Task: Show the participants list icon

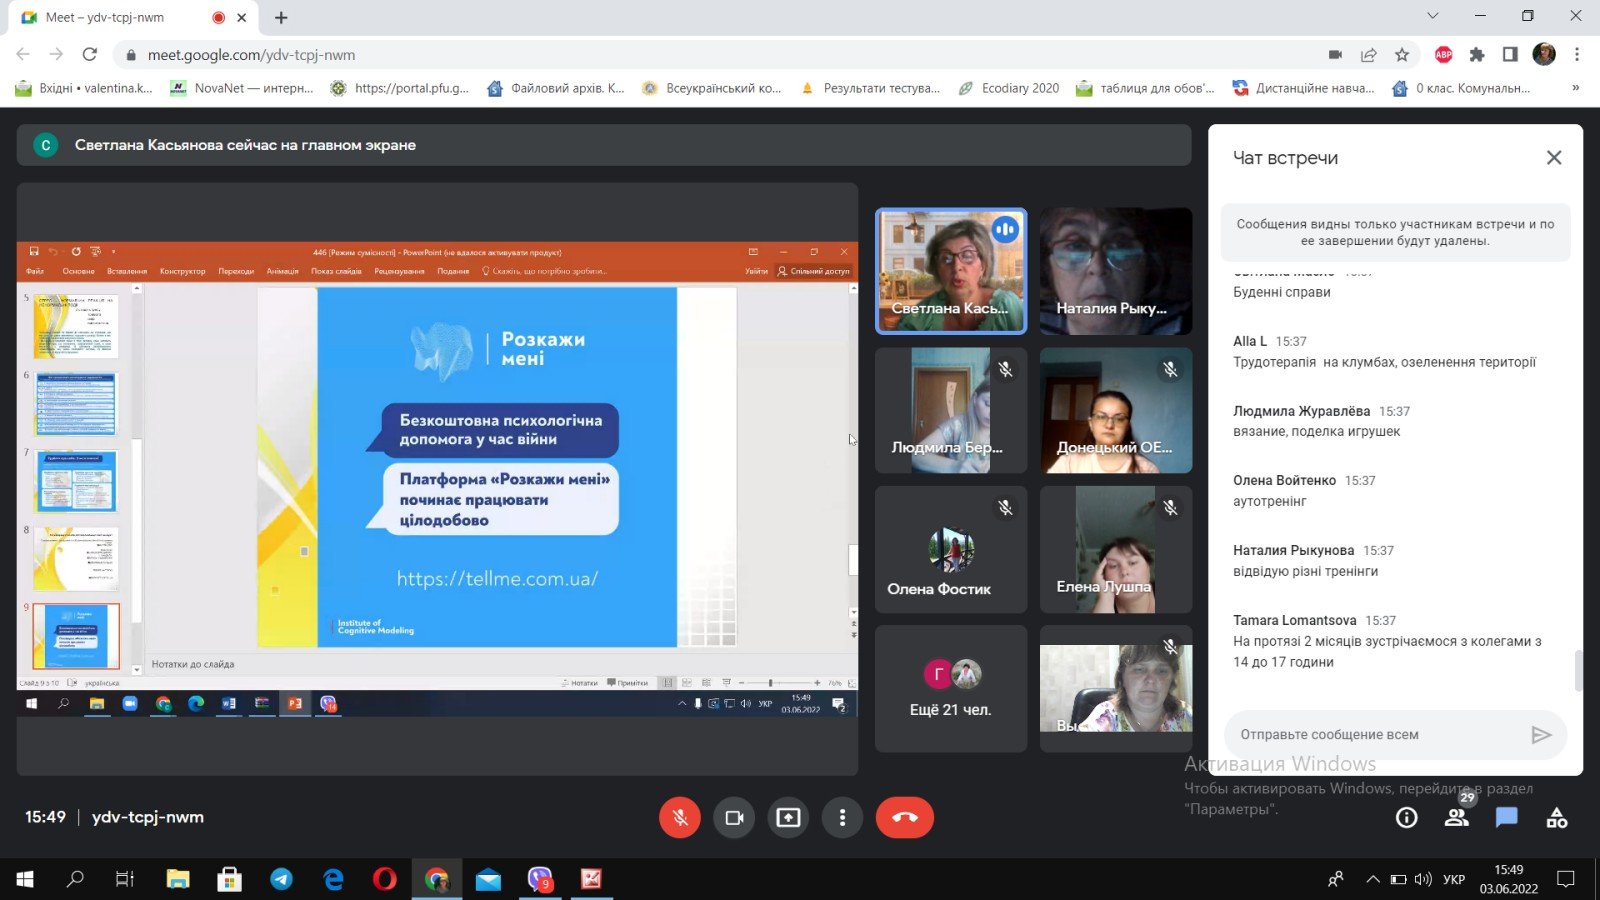Action: click(x=1457, y=818)
